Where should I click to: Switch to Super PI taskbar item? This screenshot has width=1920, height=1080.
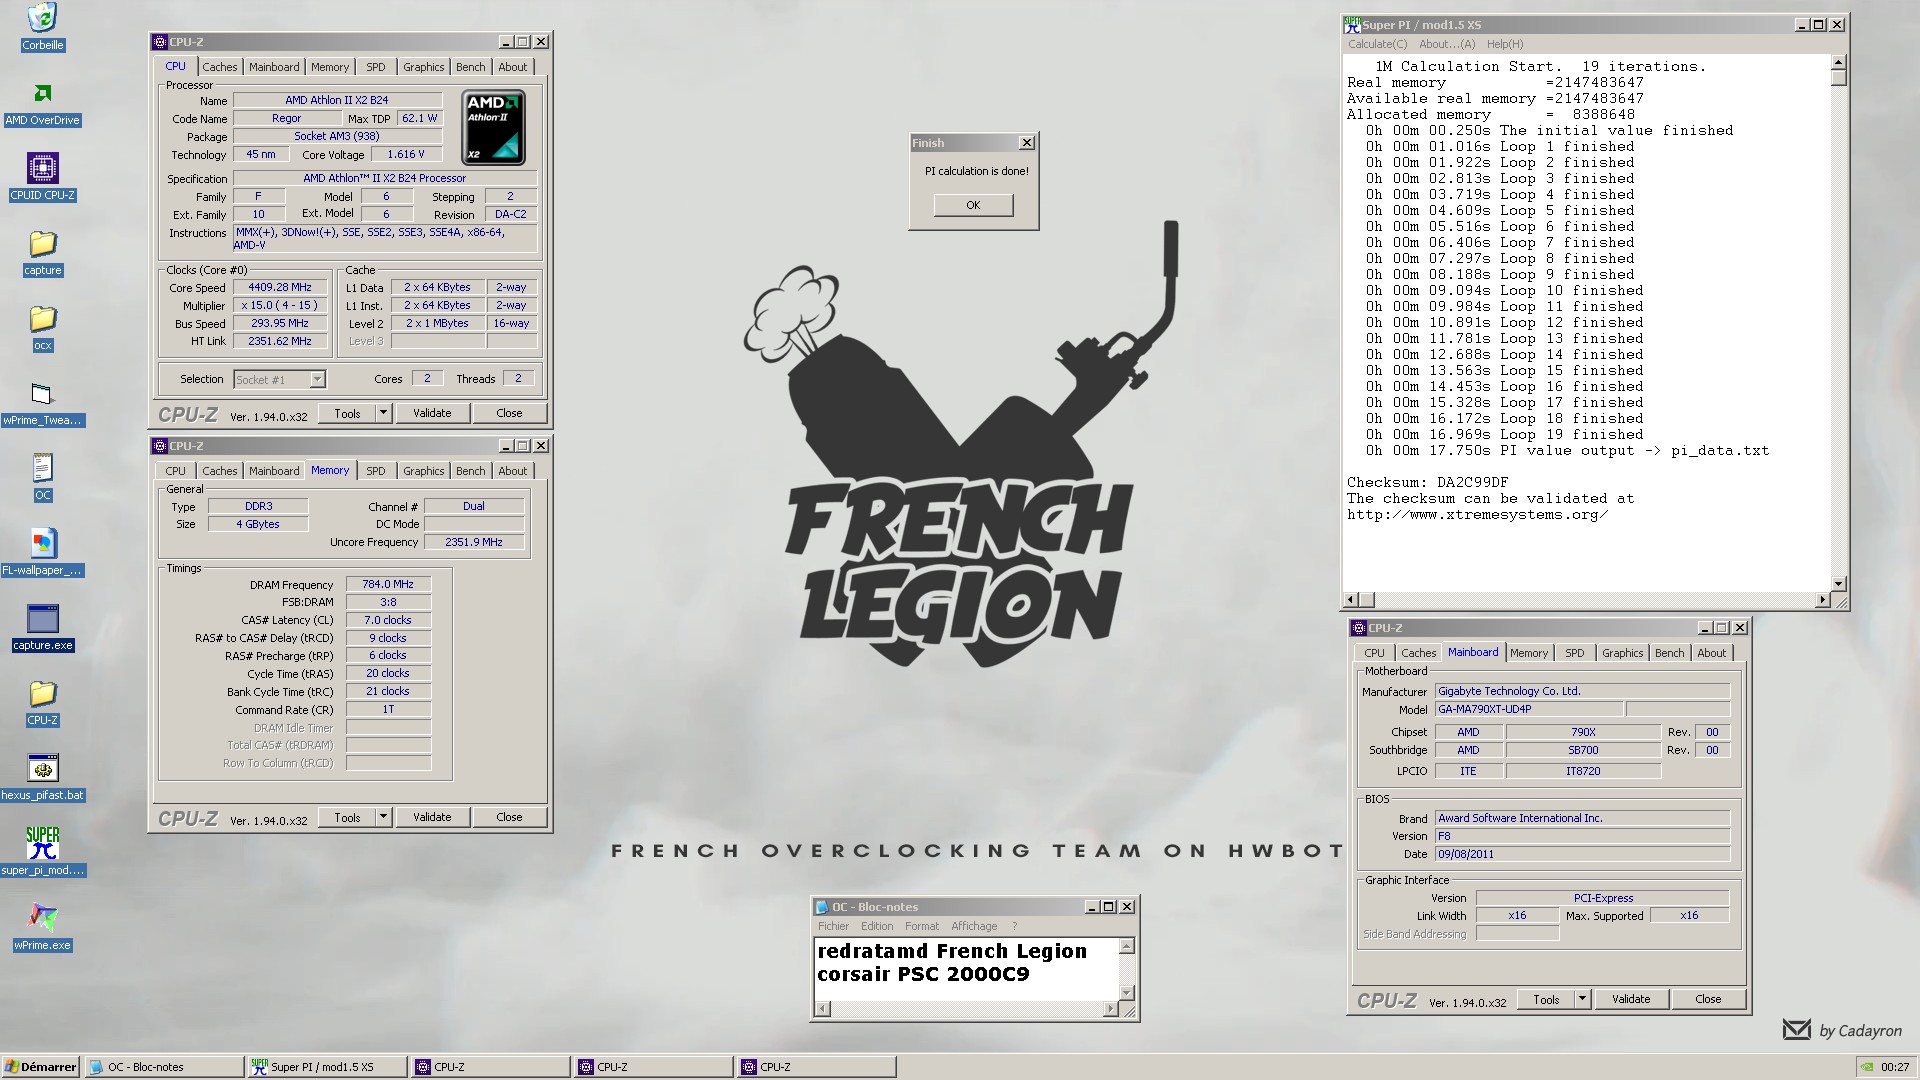click(327, 1067)
